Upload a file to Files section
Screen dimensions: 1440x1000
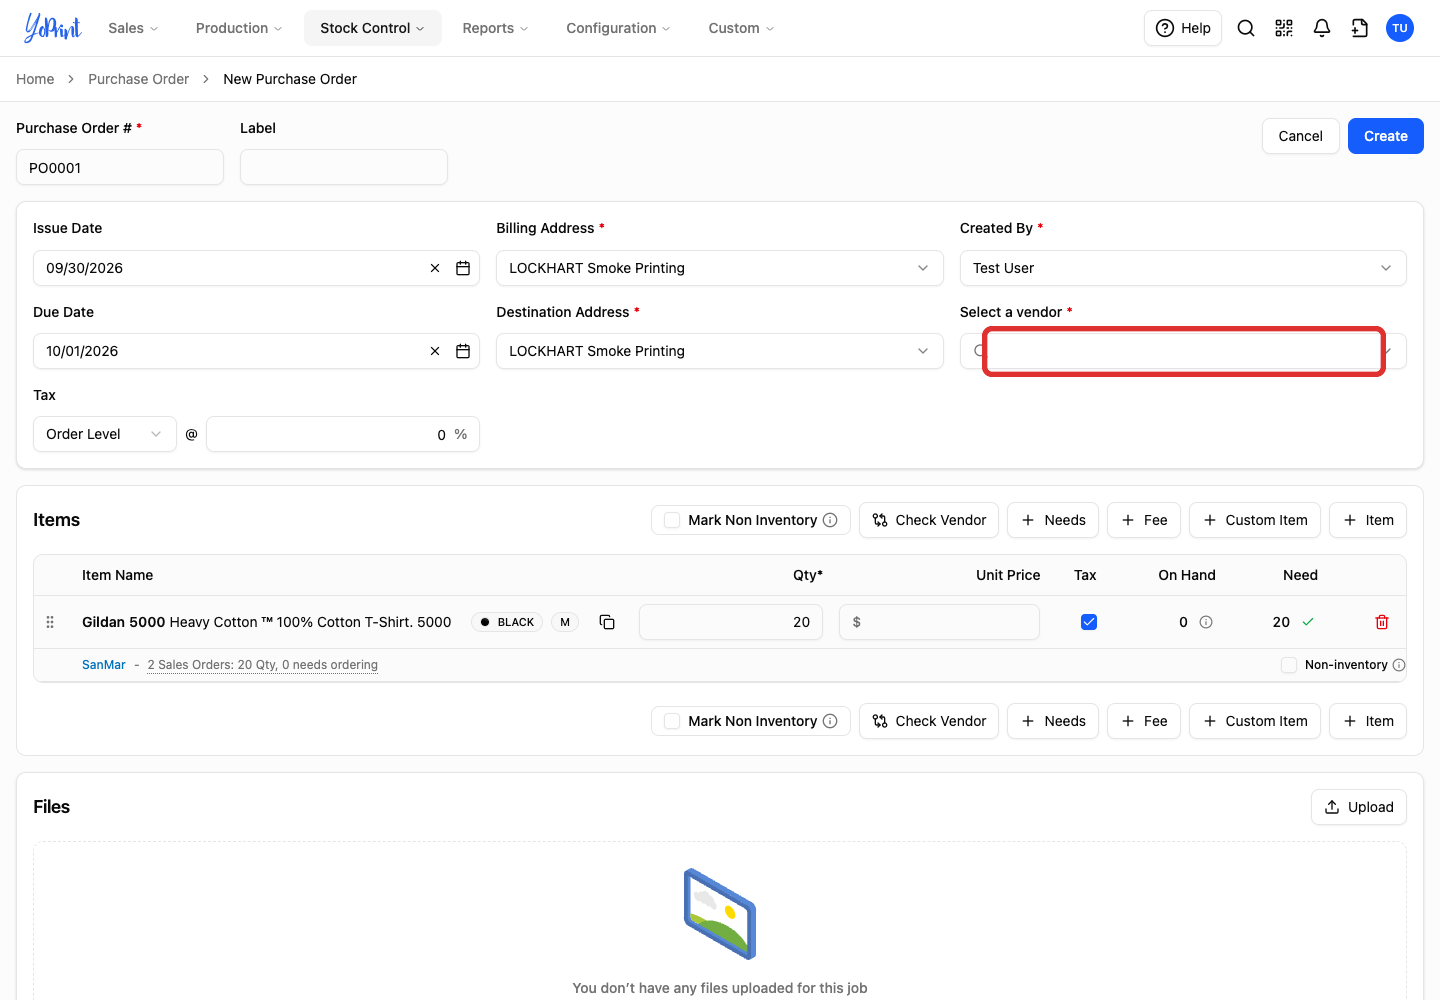click(x=1359, y=807)
